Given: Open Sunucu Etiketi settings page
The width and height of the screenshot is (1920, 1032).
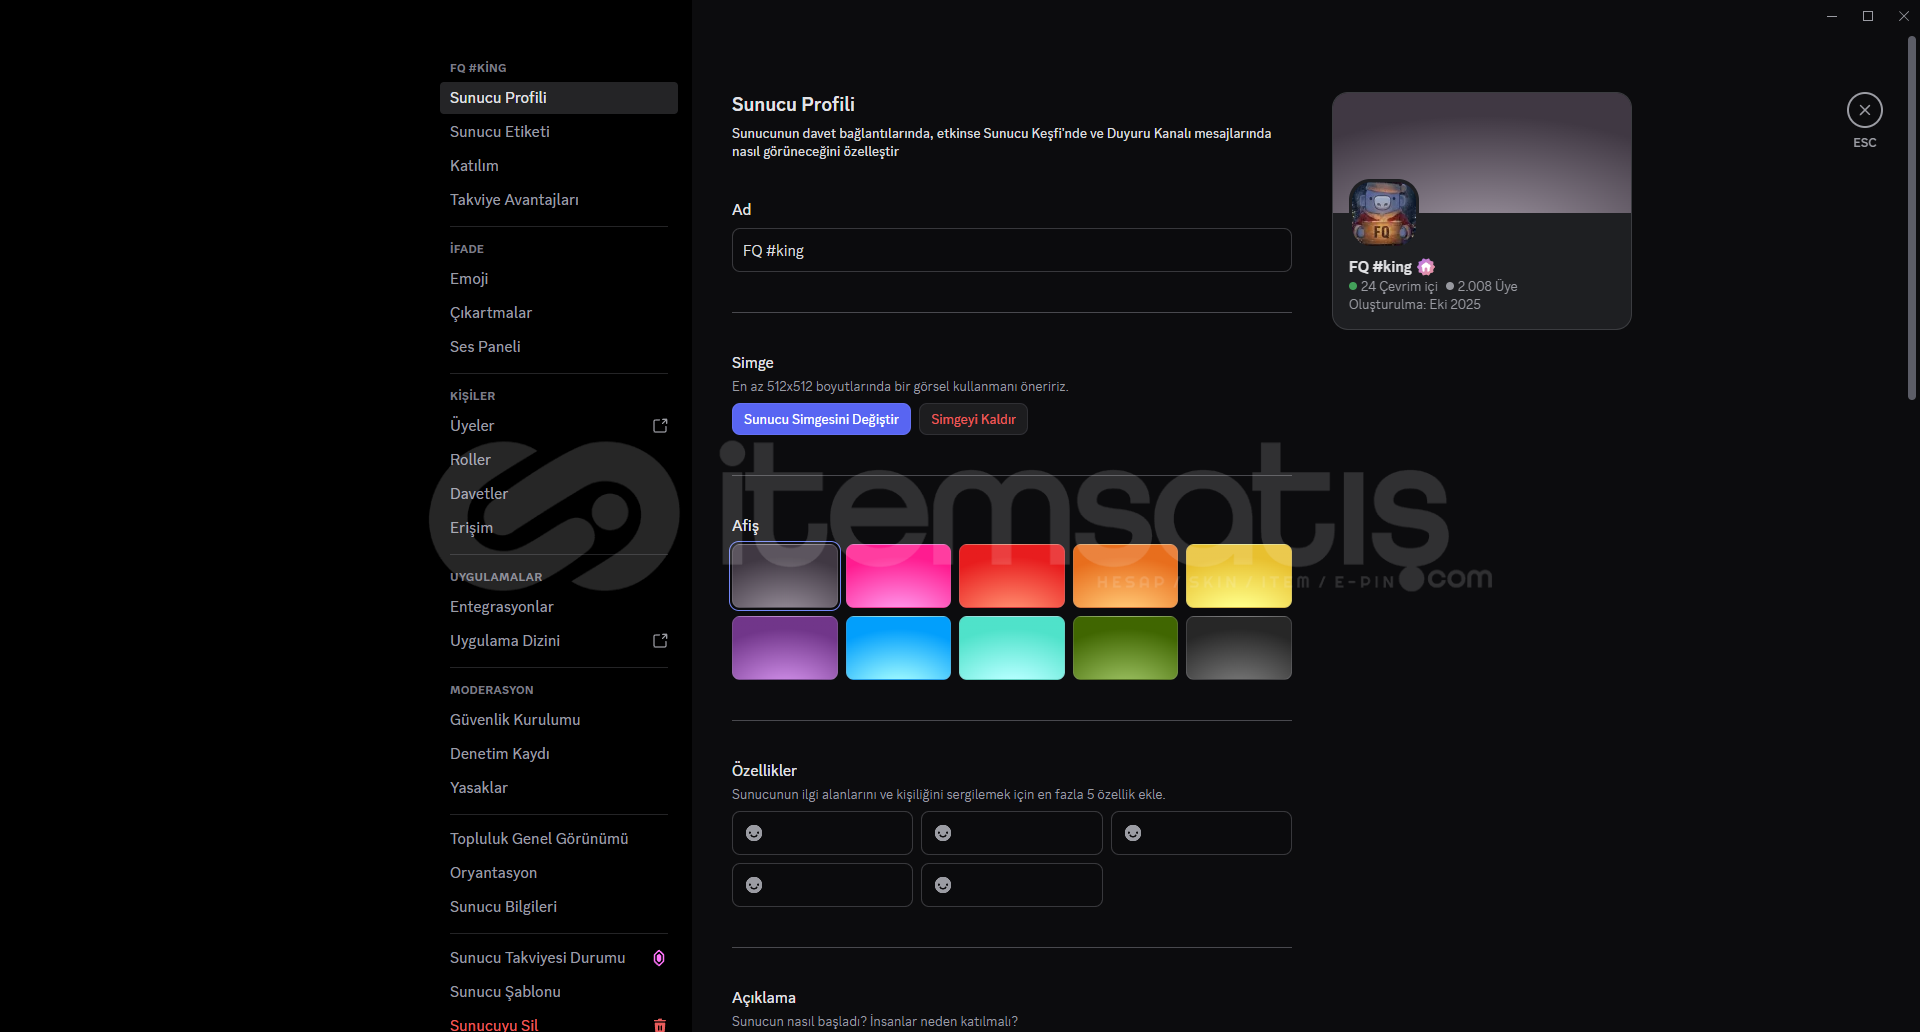Looking at the screenshot, I should click(x=500, y=132).
